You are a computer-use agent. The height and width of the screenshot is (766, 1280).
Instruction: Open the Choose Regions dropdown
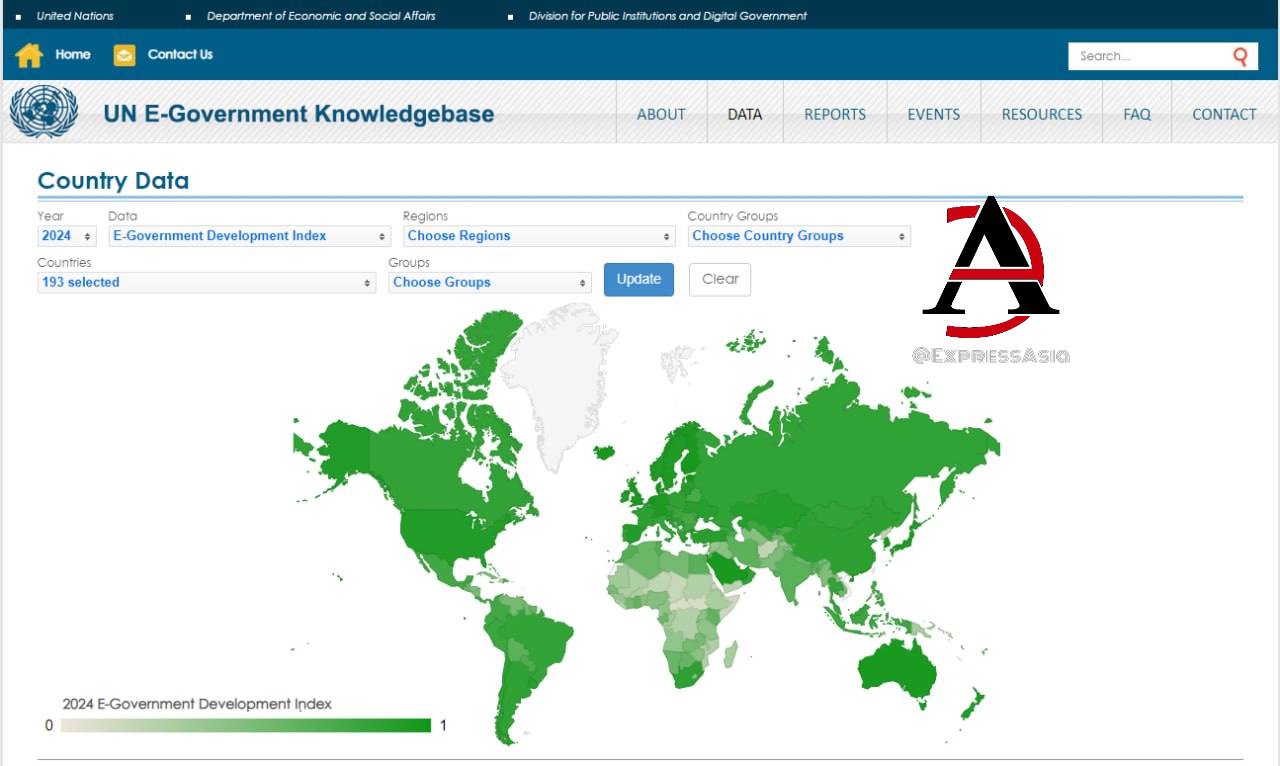click(540, 236)
